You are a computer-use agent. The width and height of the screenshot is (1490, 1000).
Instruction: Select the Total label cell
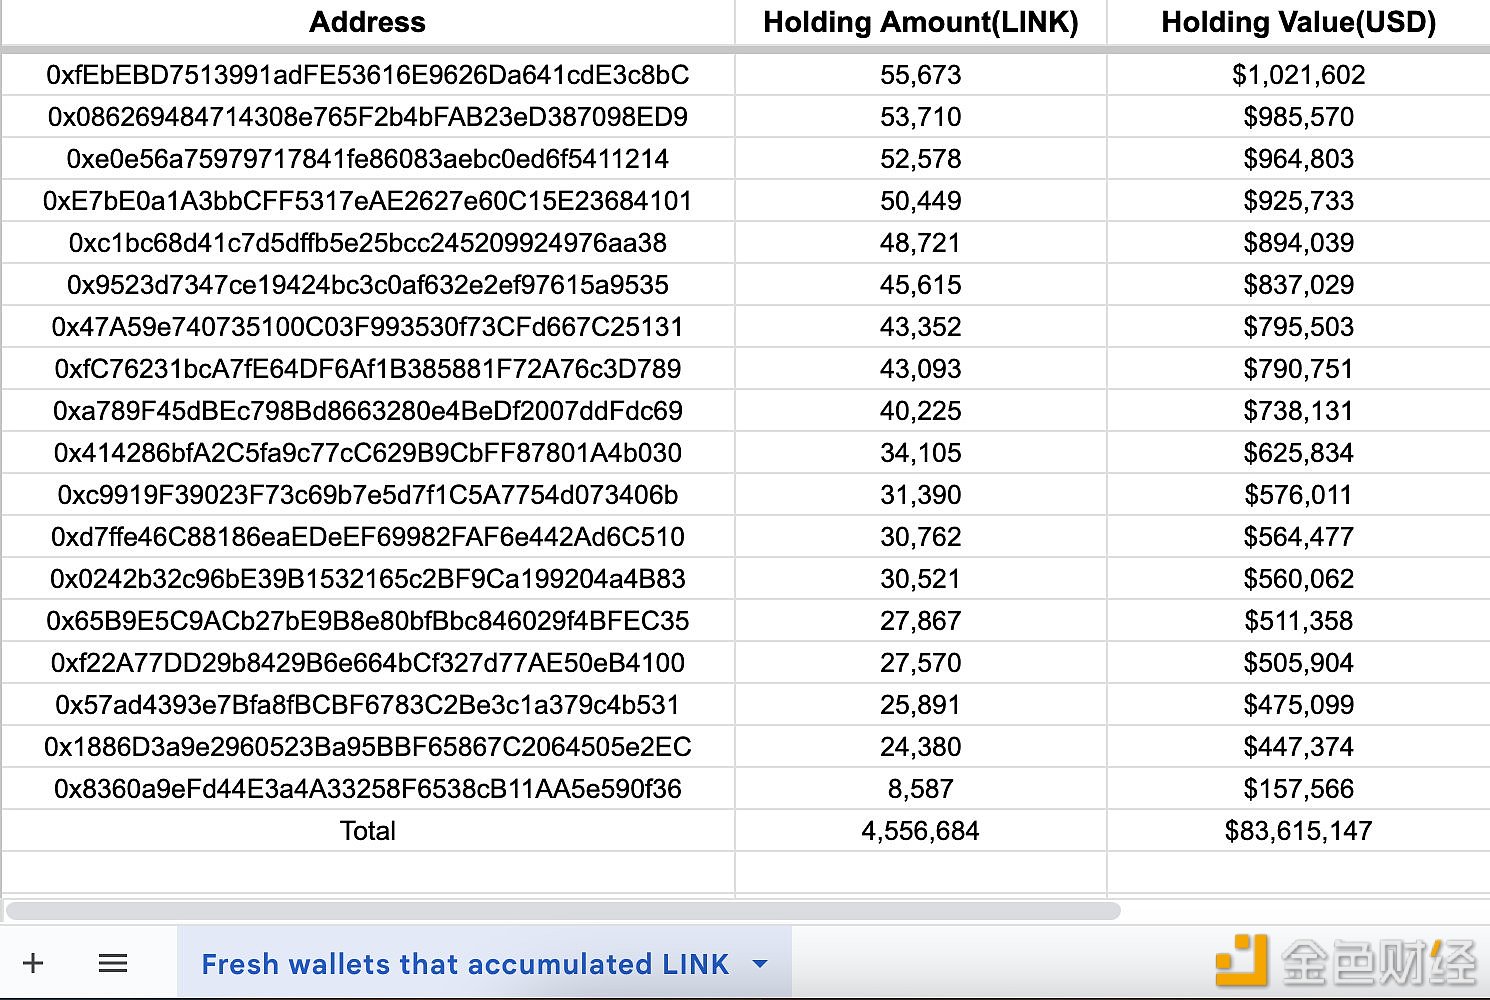click(x=367, y=831)
